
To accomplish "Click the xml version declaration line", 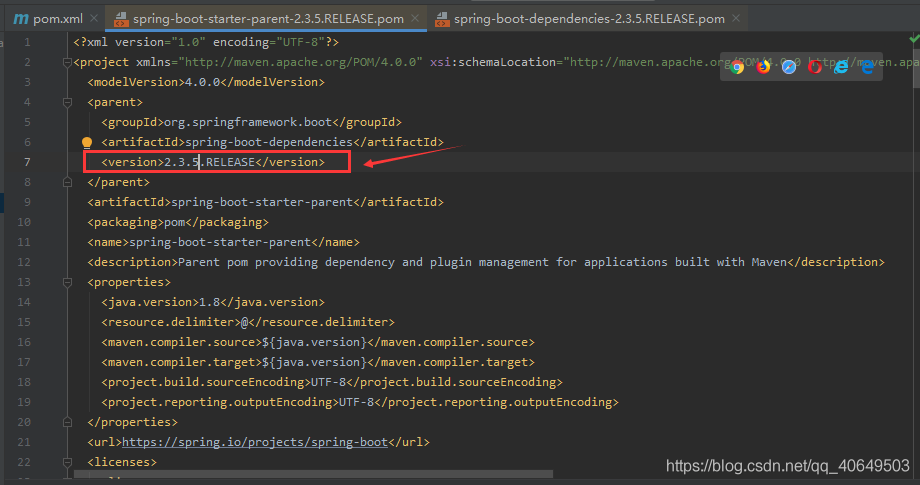I will pos(206,42).
